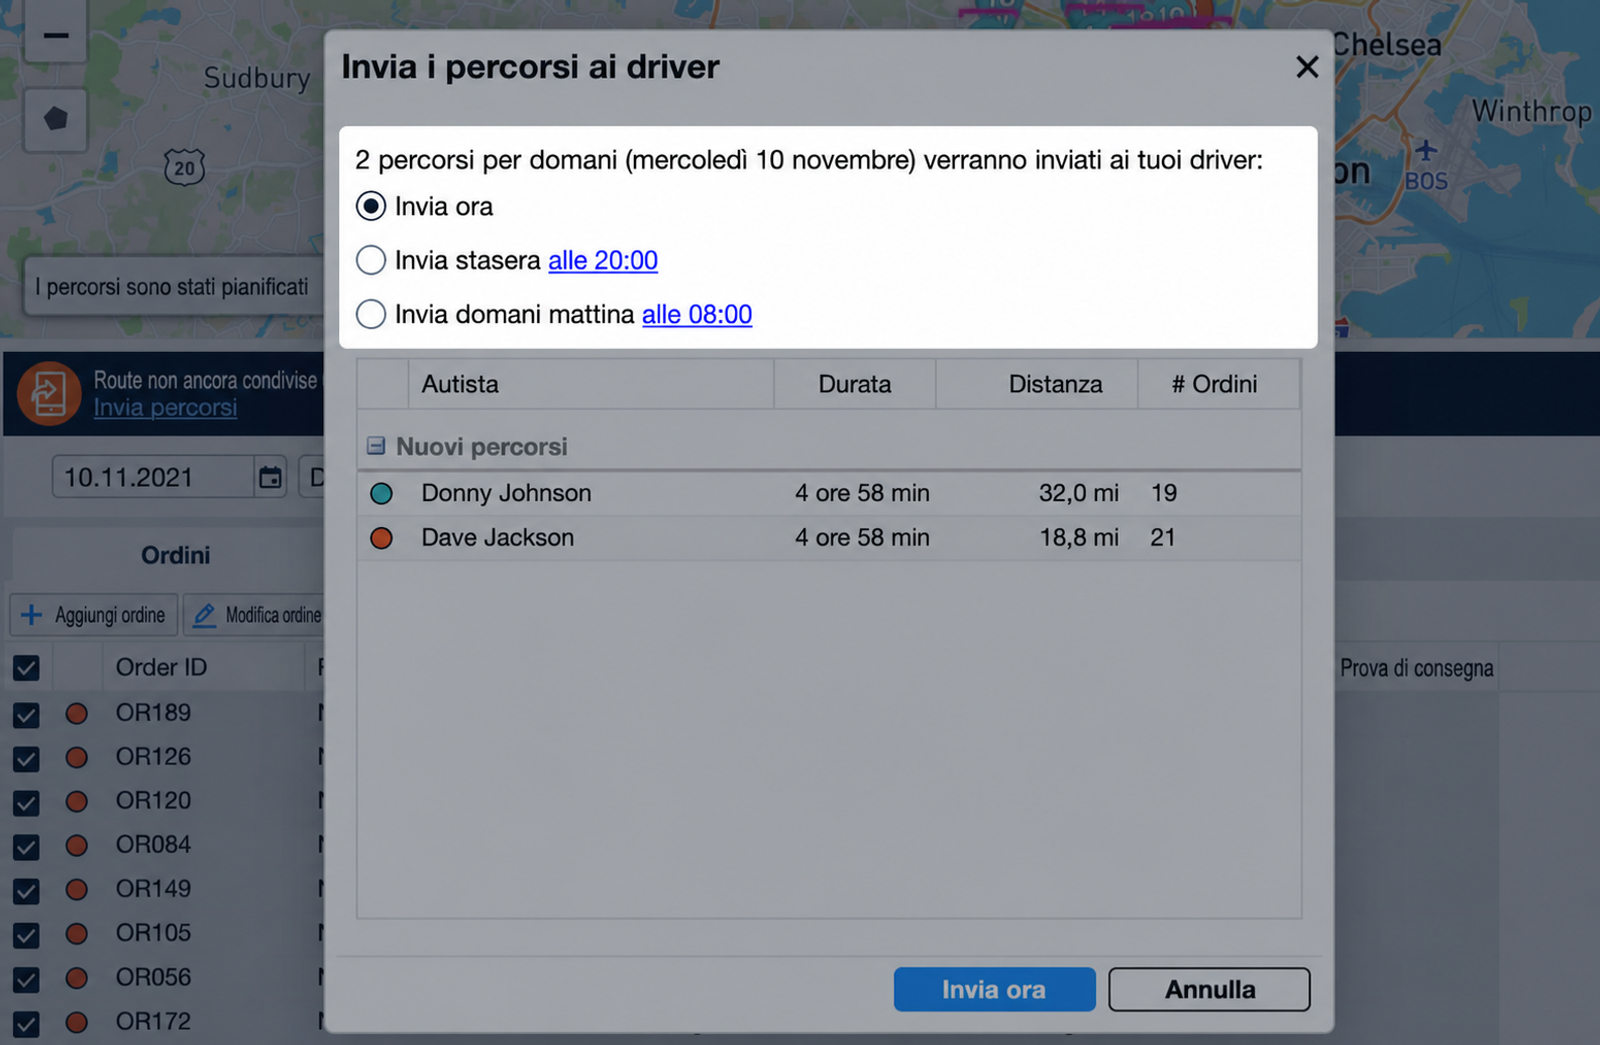The width and height of the screenshot is (1600, 1045).
Task: Sort by the # Ordini column header
Action: tap(1219, 384)
